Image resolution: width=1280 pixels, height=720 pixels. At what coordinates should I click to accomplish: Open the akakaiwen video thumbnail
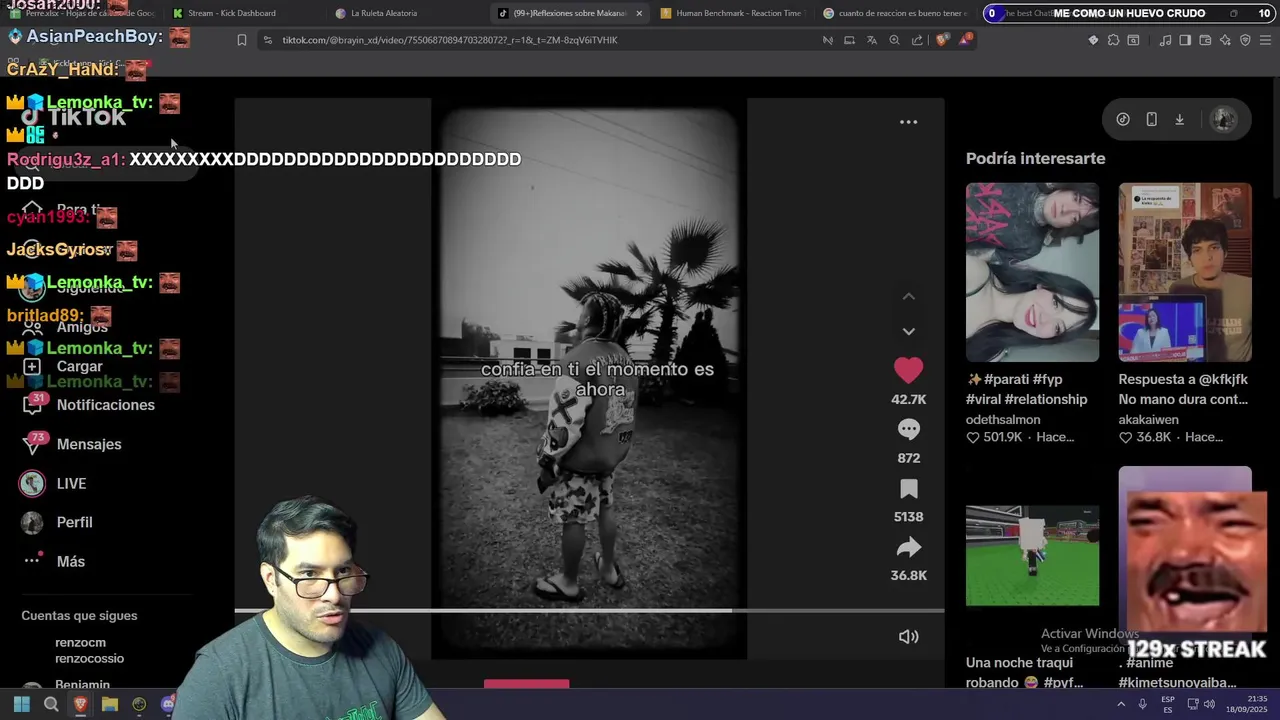(1185, 272)
